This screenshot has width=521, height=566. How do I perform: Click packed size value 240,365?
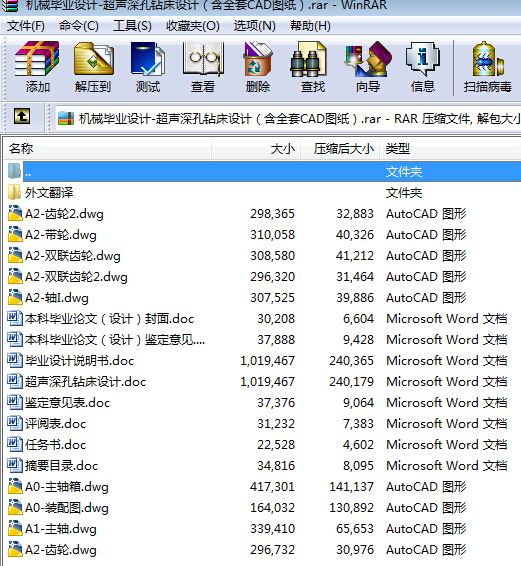[351, 360]
